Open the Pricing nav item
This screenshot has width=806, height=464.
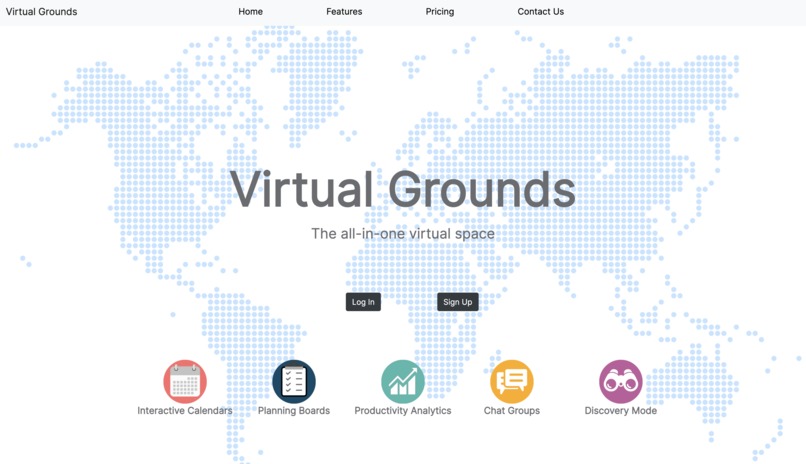[x=439, y=11]
